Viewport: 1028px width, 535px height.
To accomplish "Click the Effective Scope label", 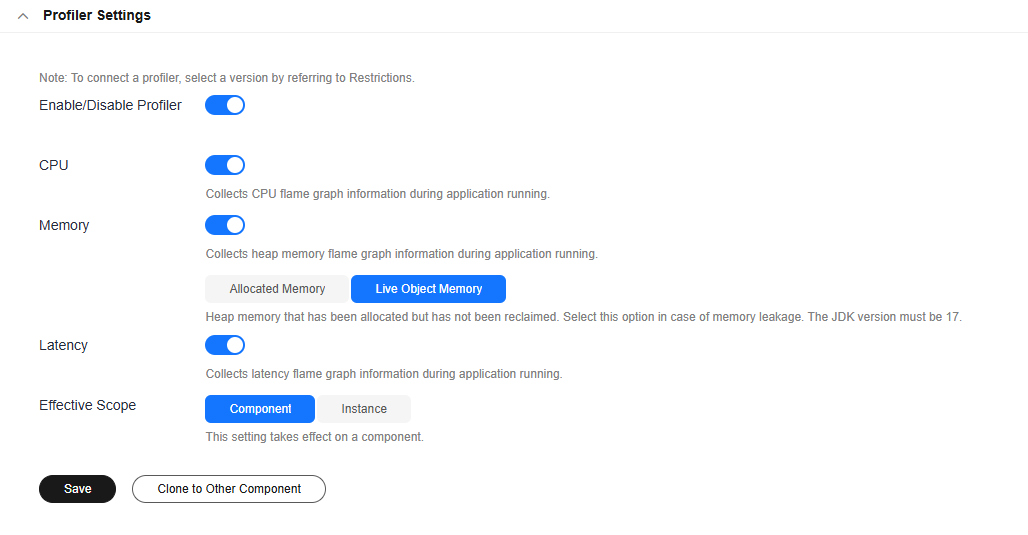I will point(87,405).
